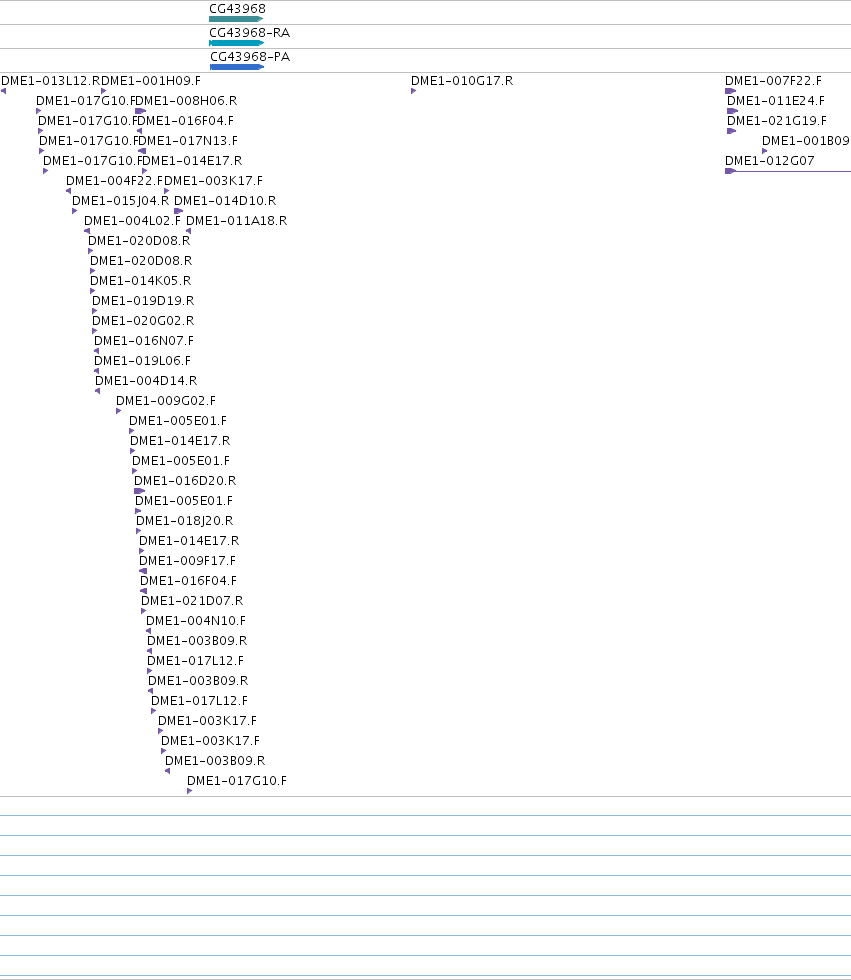Click feature DME1-016N07.F
This screenshot has height=980, width=851.
(143, 341)
